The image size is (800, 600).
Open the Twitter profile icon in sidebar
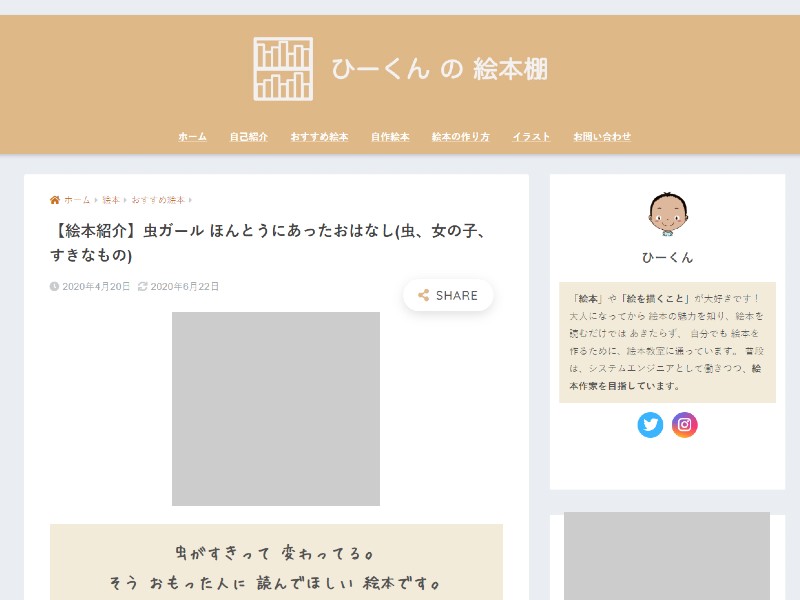(651, 425)
